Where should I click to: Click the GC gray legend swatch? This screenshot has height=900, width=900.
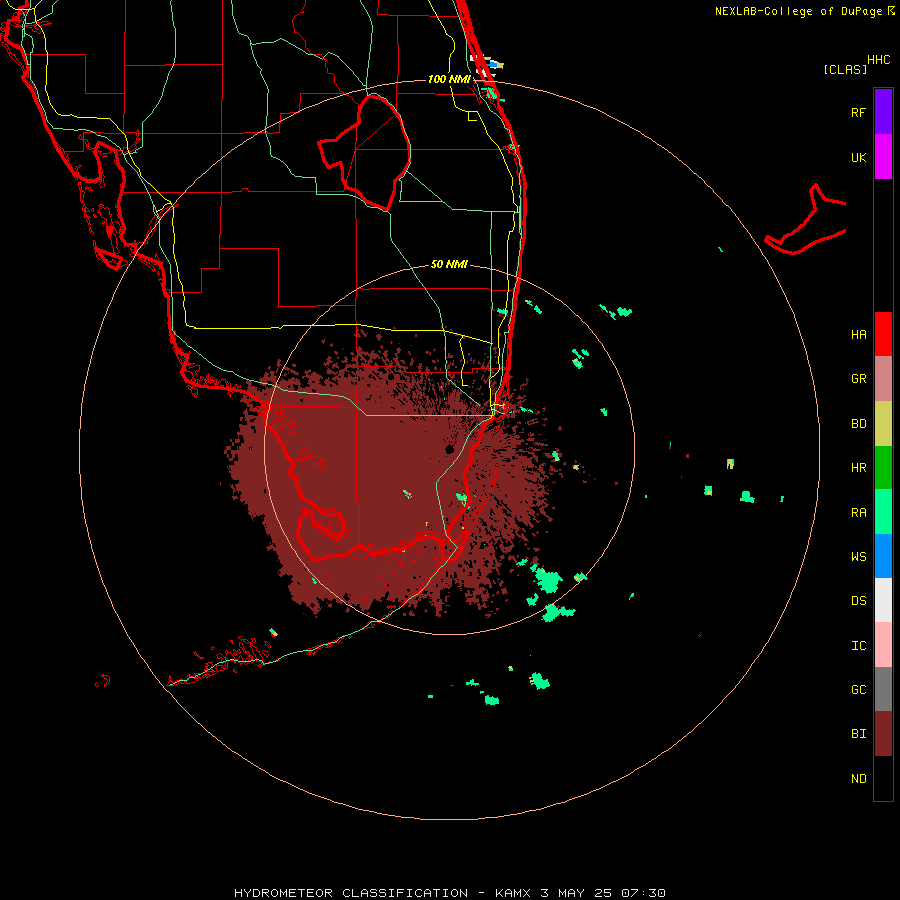(883, 689)
